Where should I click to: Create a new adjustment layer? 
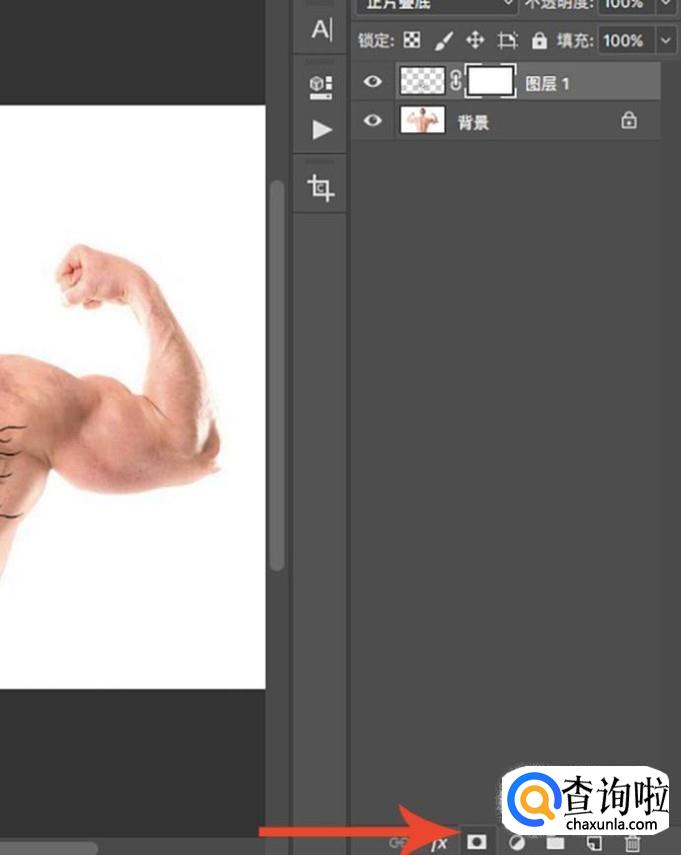tap(517, 844)
